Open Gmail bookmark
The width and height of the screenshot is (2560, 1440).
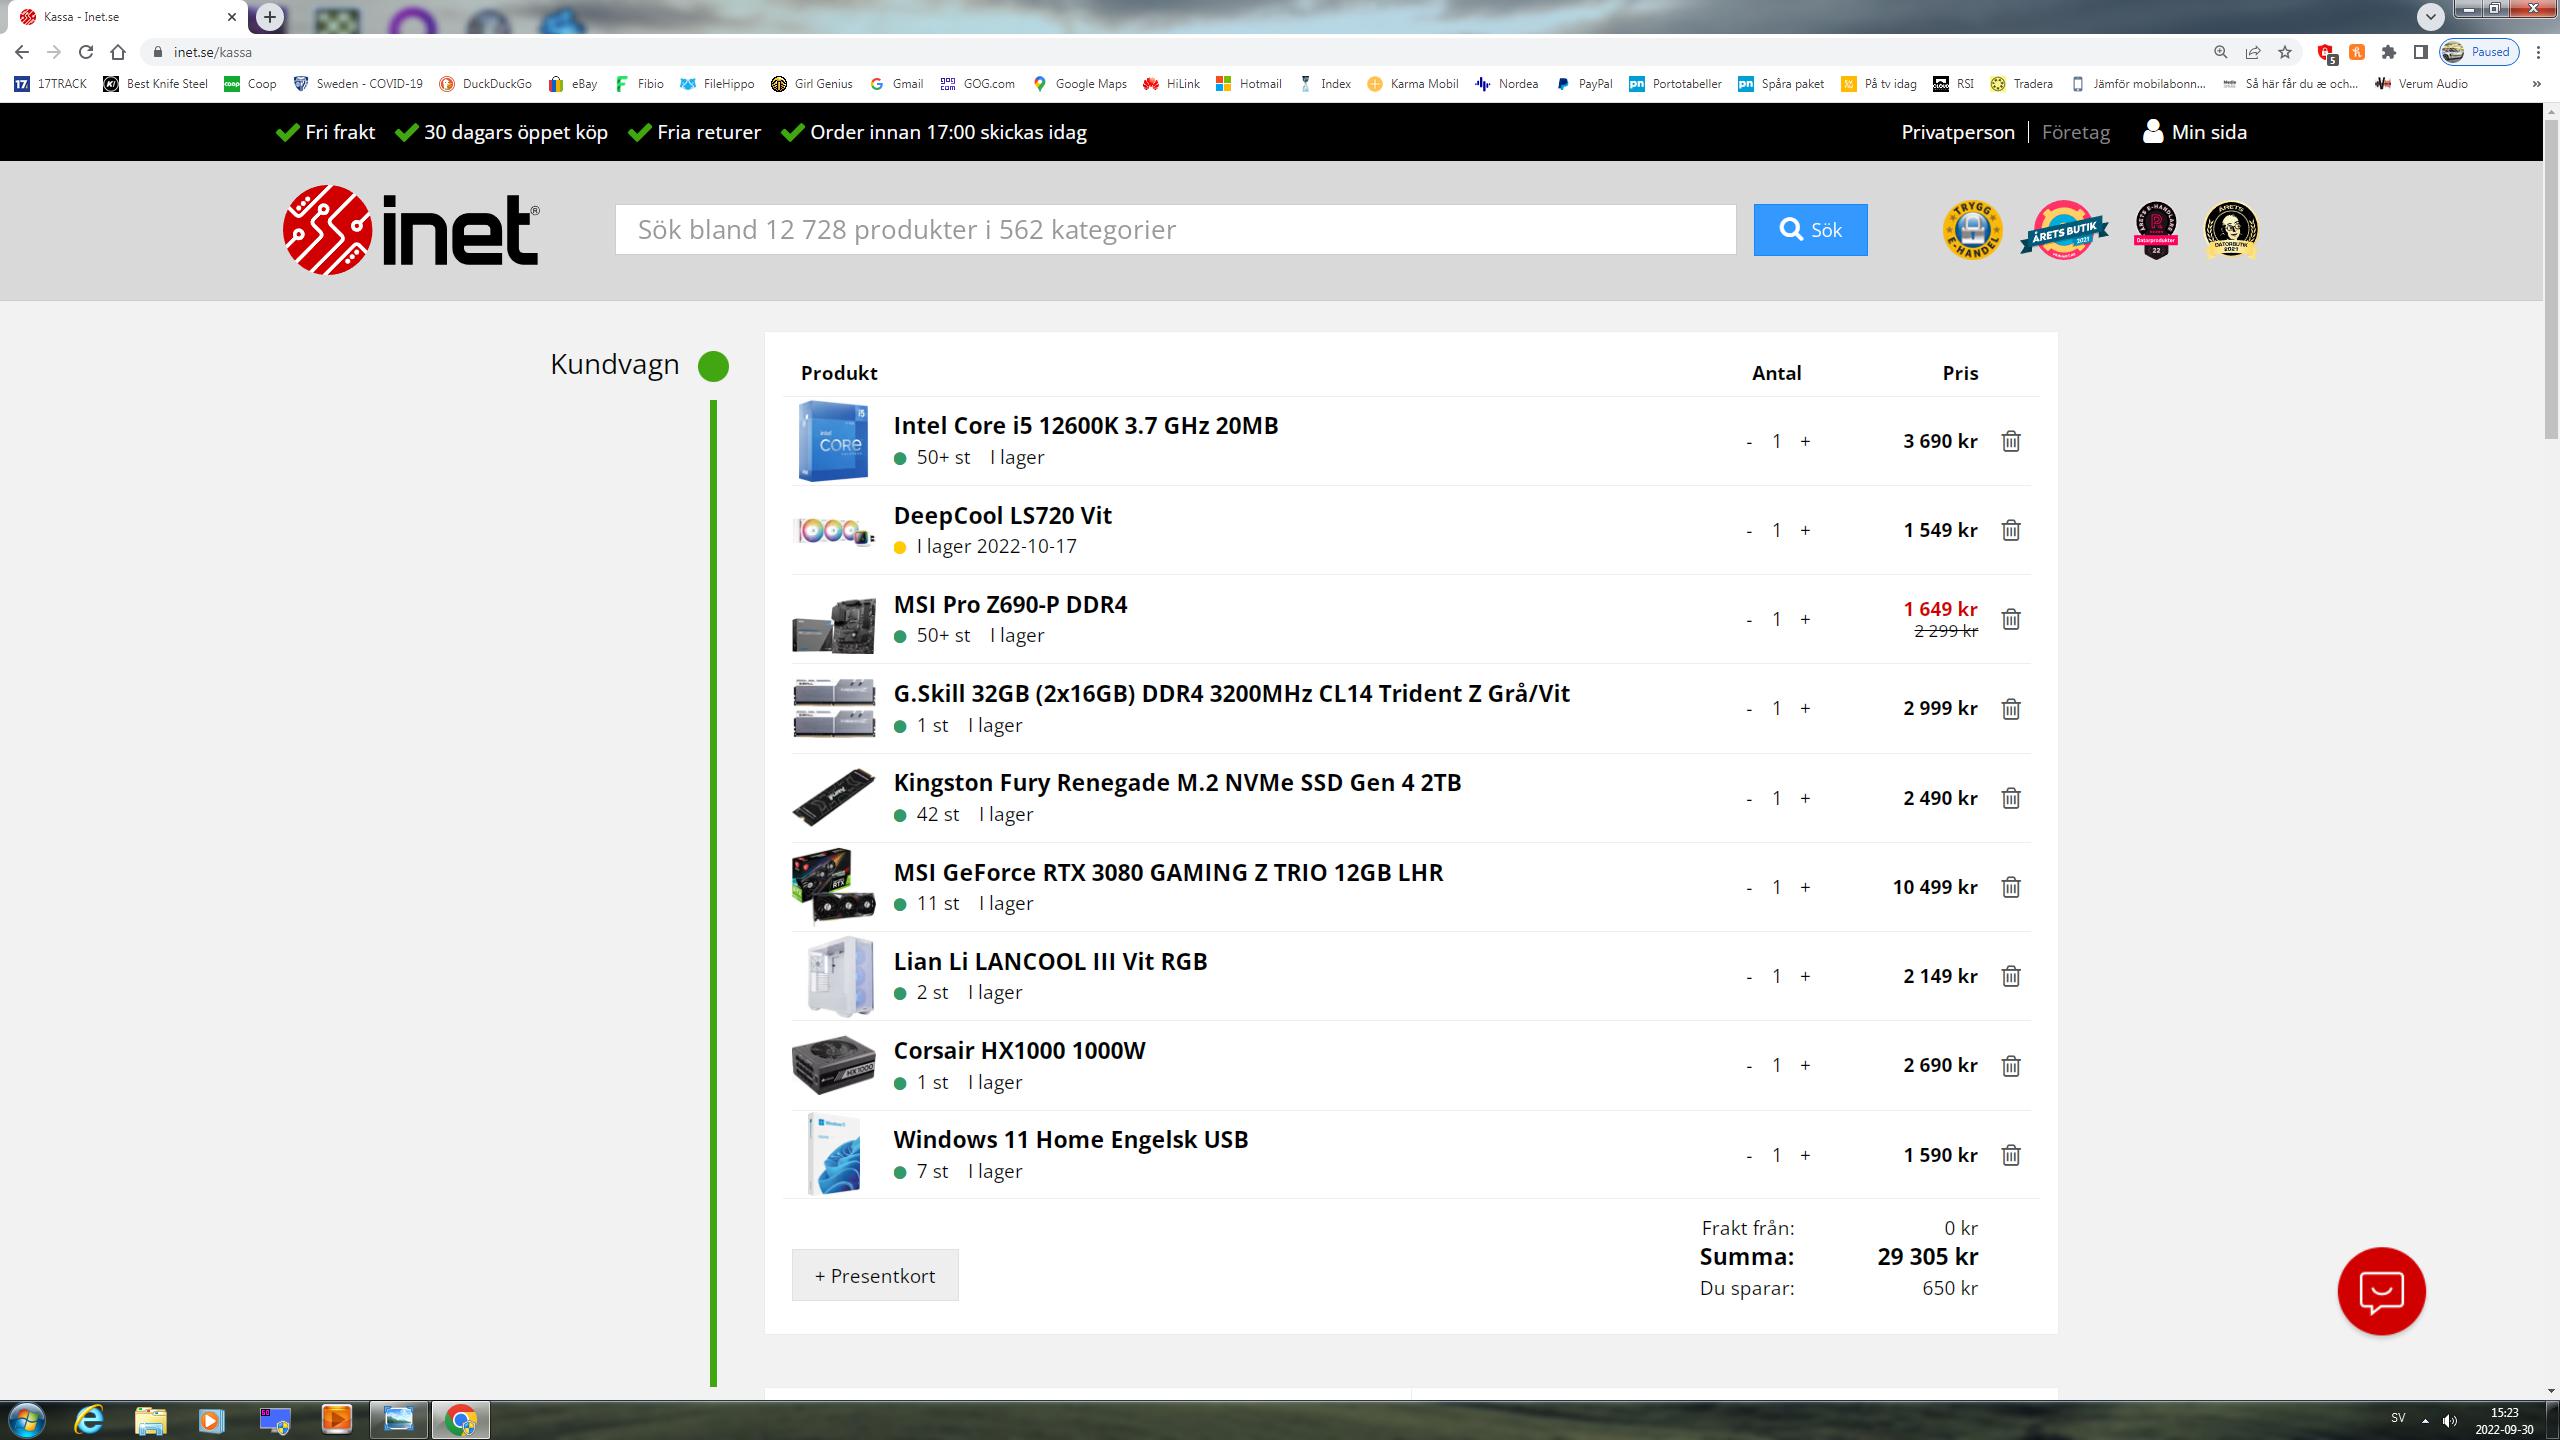[896, 84]
